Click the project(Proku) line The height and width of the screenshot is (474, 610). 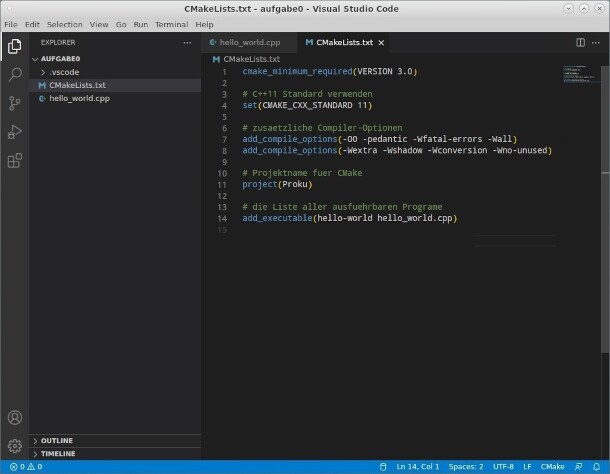[x=277, y=184]
